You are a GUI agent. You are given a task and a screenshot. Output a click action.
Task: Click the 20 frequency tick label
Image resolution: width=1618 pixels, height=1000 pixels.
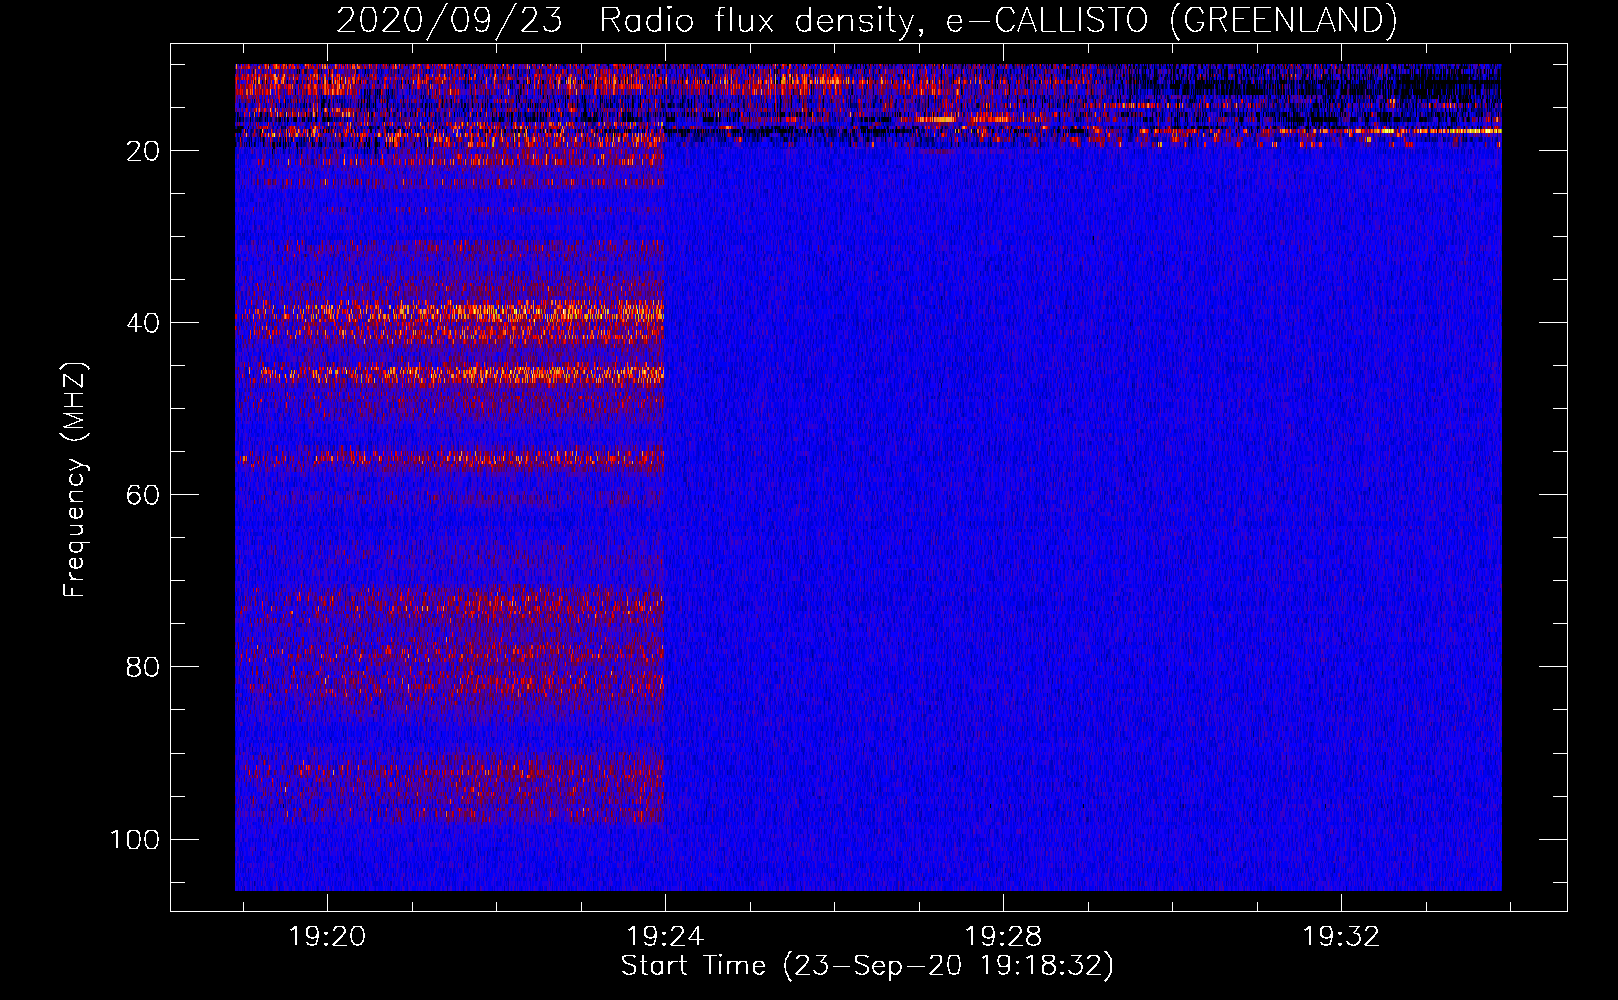click(x=143, y=151)
